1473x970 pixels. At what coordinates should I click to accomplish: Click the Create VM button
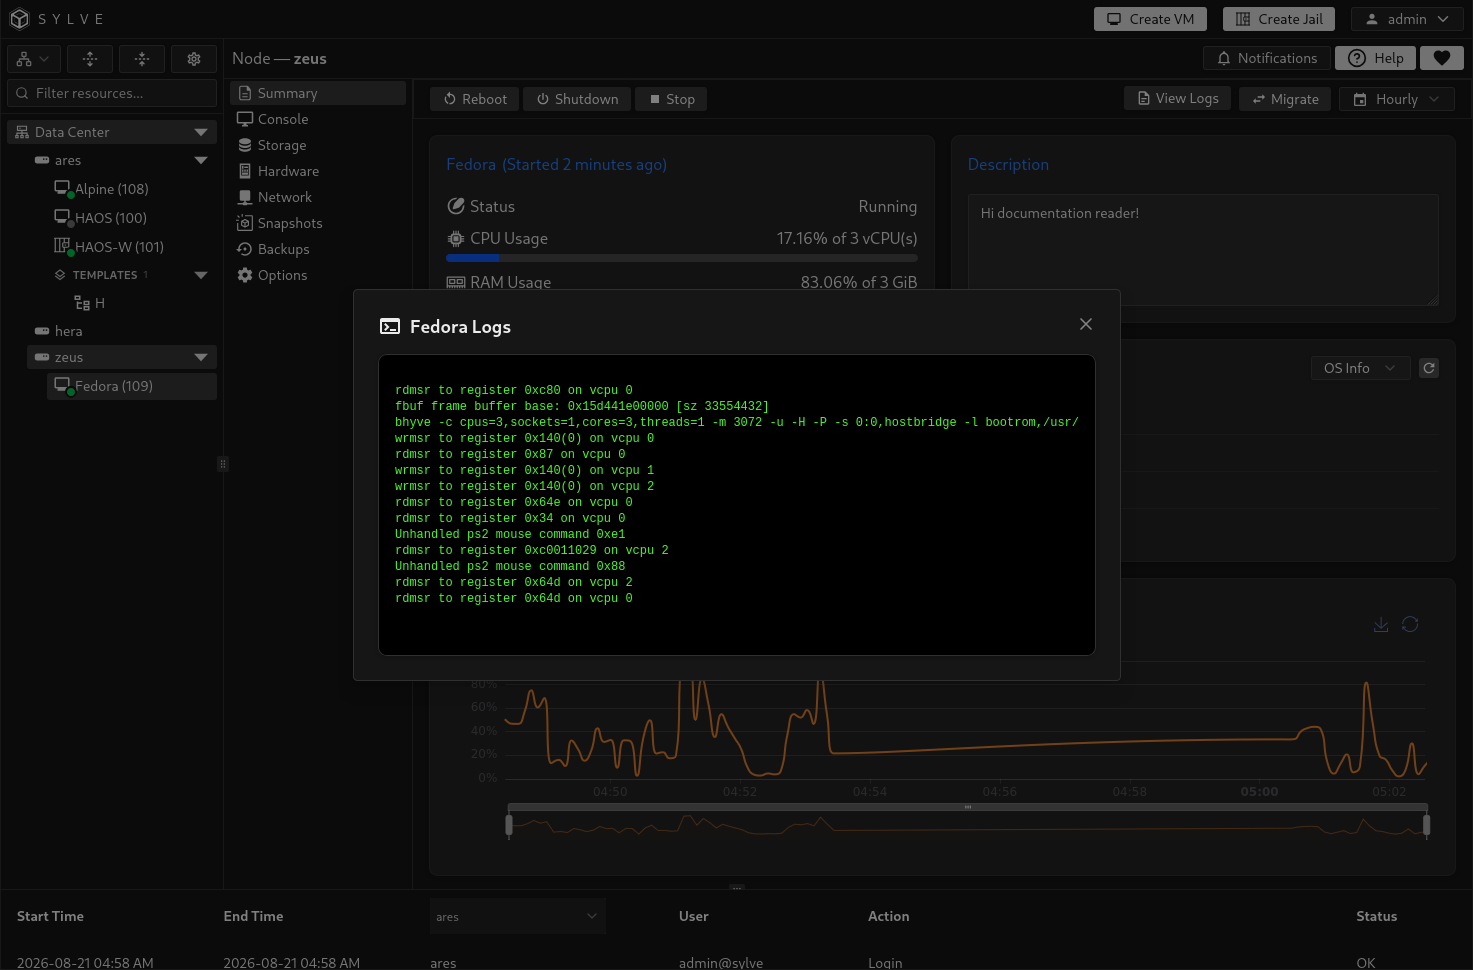pos(1150,19)
